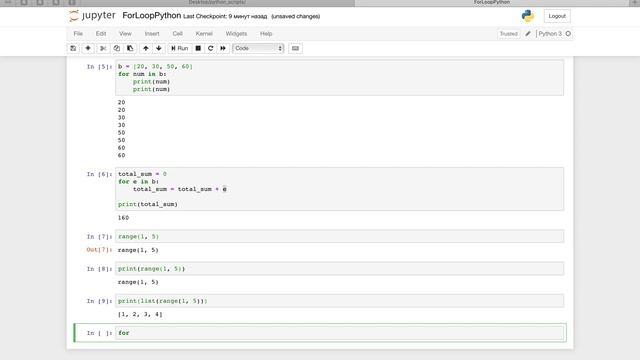Click the output value 160
Image resolution: width=640 pixels, height=360 pixels.
(123, 218)
